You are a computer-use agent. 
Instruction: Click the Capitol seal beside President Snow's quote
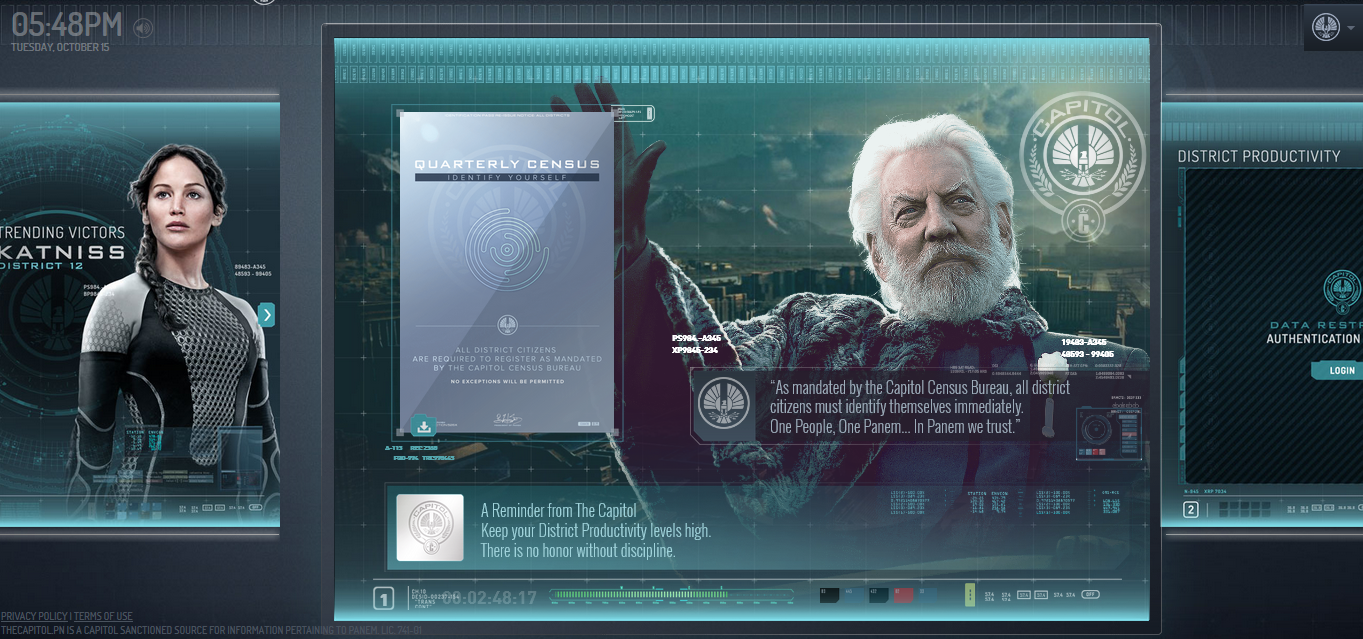[723, 404]
